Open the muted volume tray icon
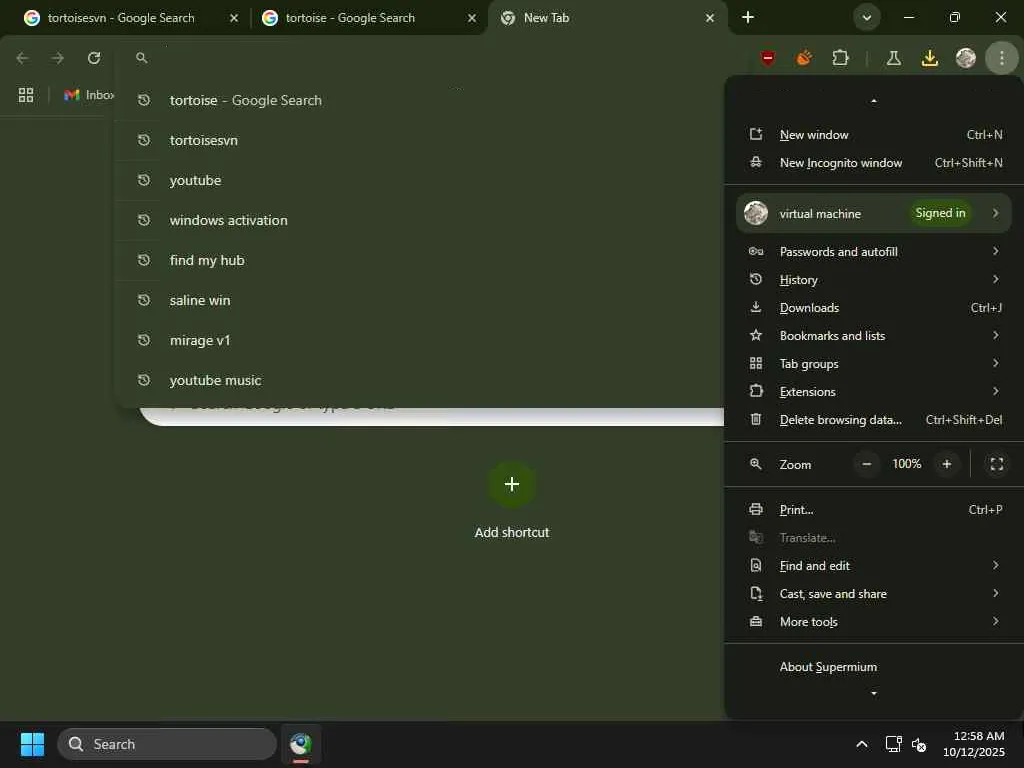This screenshot has width=1024, height=768. pyautogui.click(x=919, y=744)
